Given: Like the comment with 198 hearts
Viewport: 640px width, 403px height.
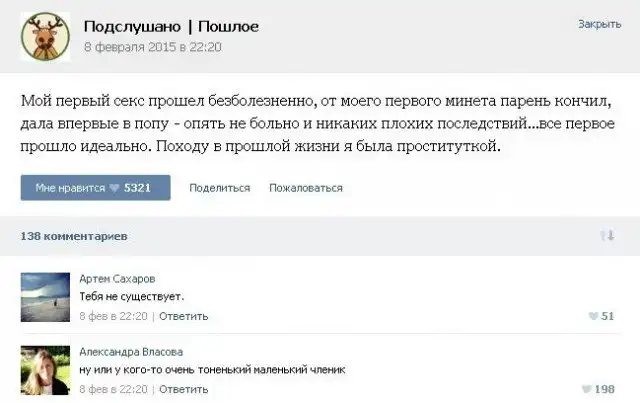Looking at the screenshot, I should click(598, 389).
